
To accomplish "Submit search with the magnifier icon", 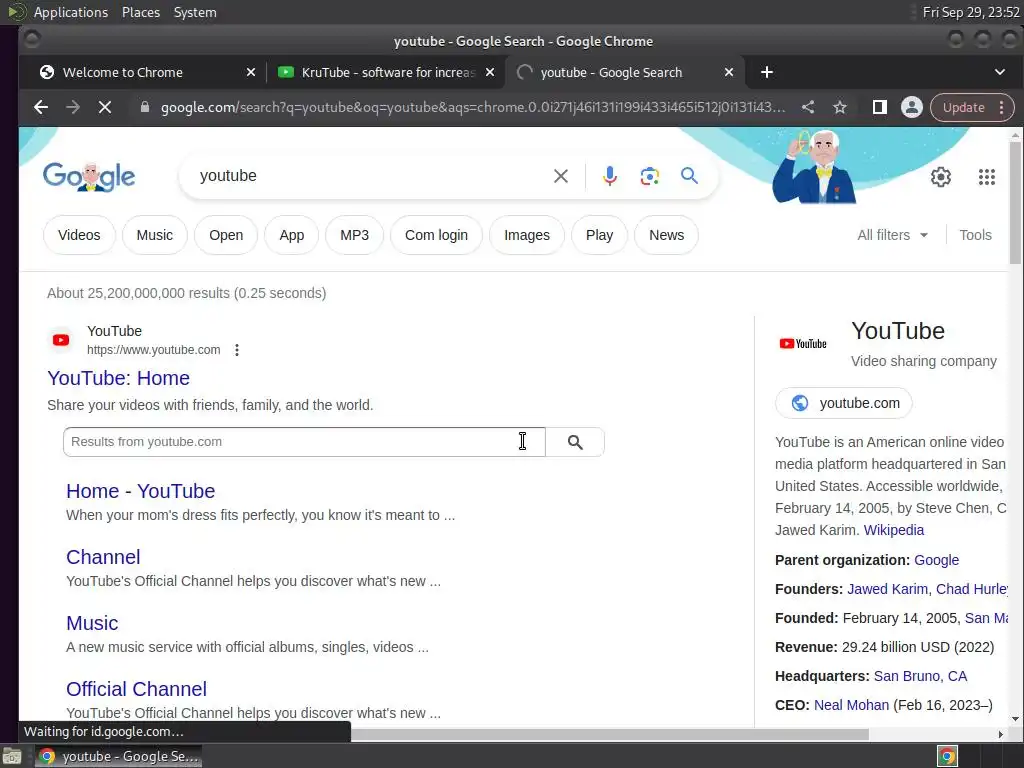I will click(689, 176).
